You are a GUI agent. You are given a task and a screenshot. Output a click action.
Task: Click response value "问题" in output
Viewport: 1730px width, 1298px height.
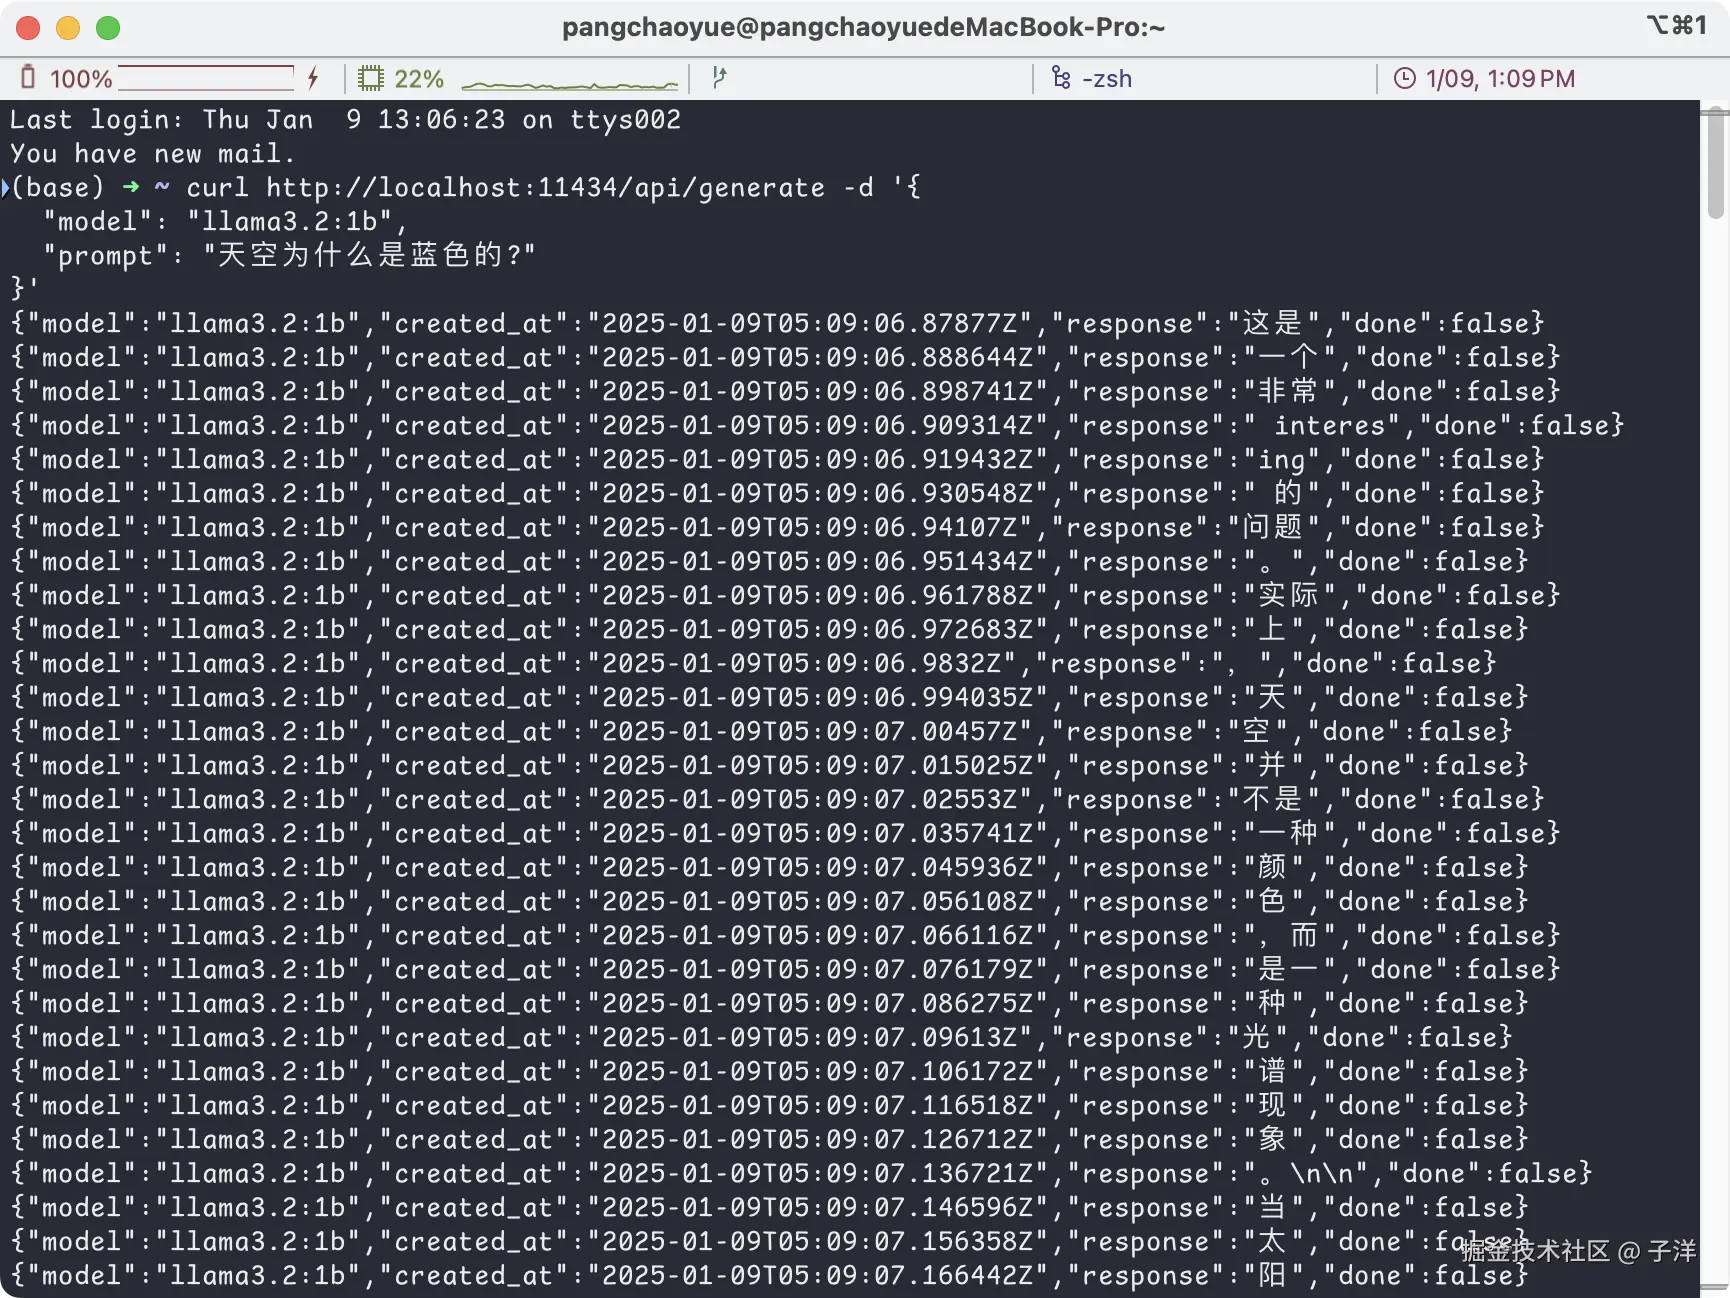pos(1271,527)
